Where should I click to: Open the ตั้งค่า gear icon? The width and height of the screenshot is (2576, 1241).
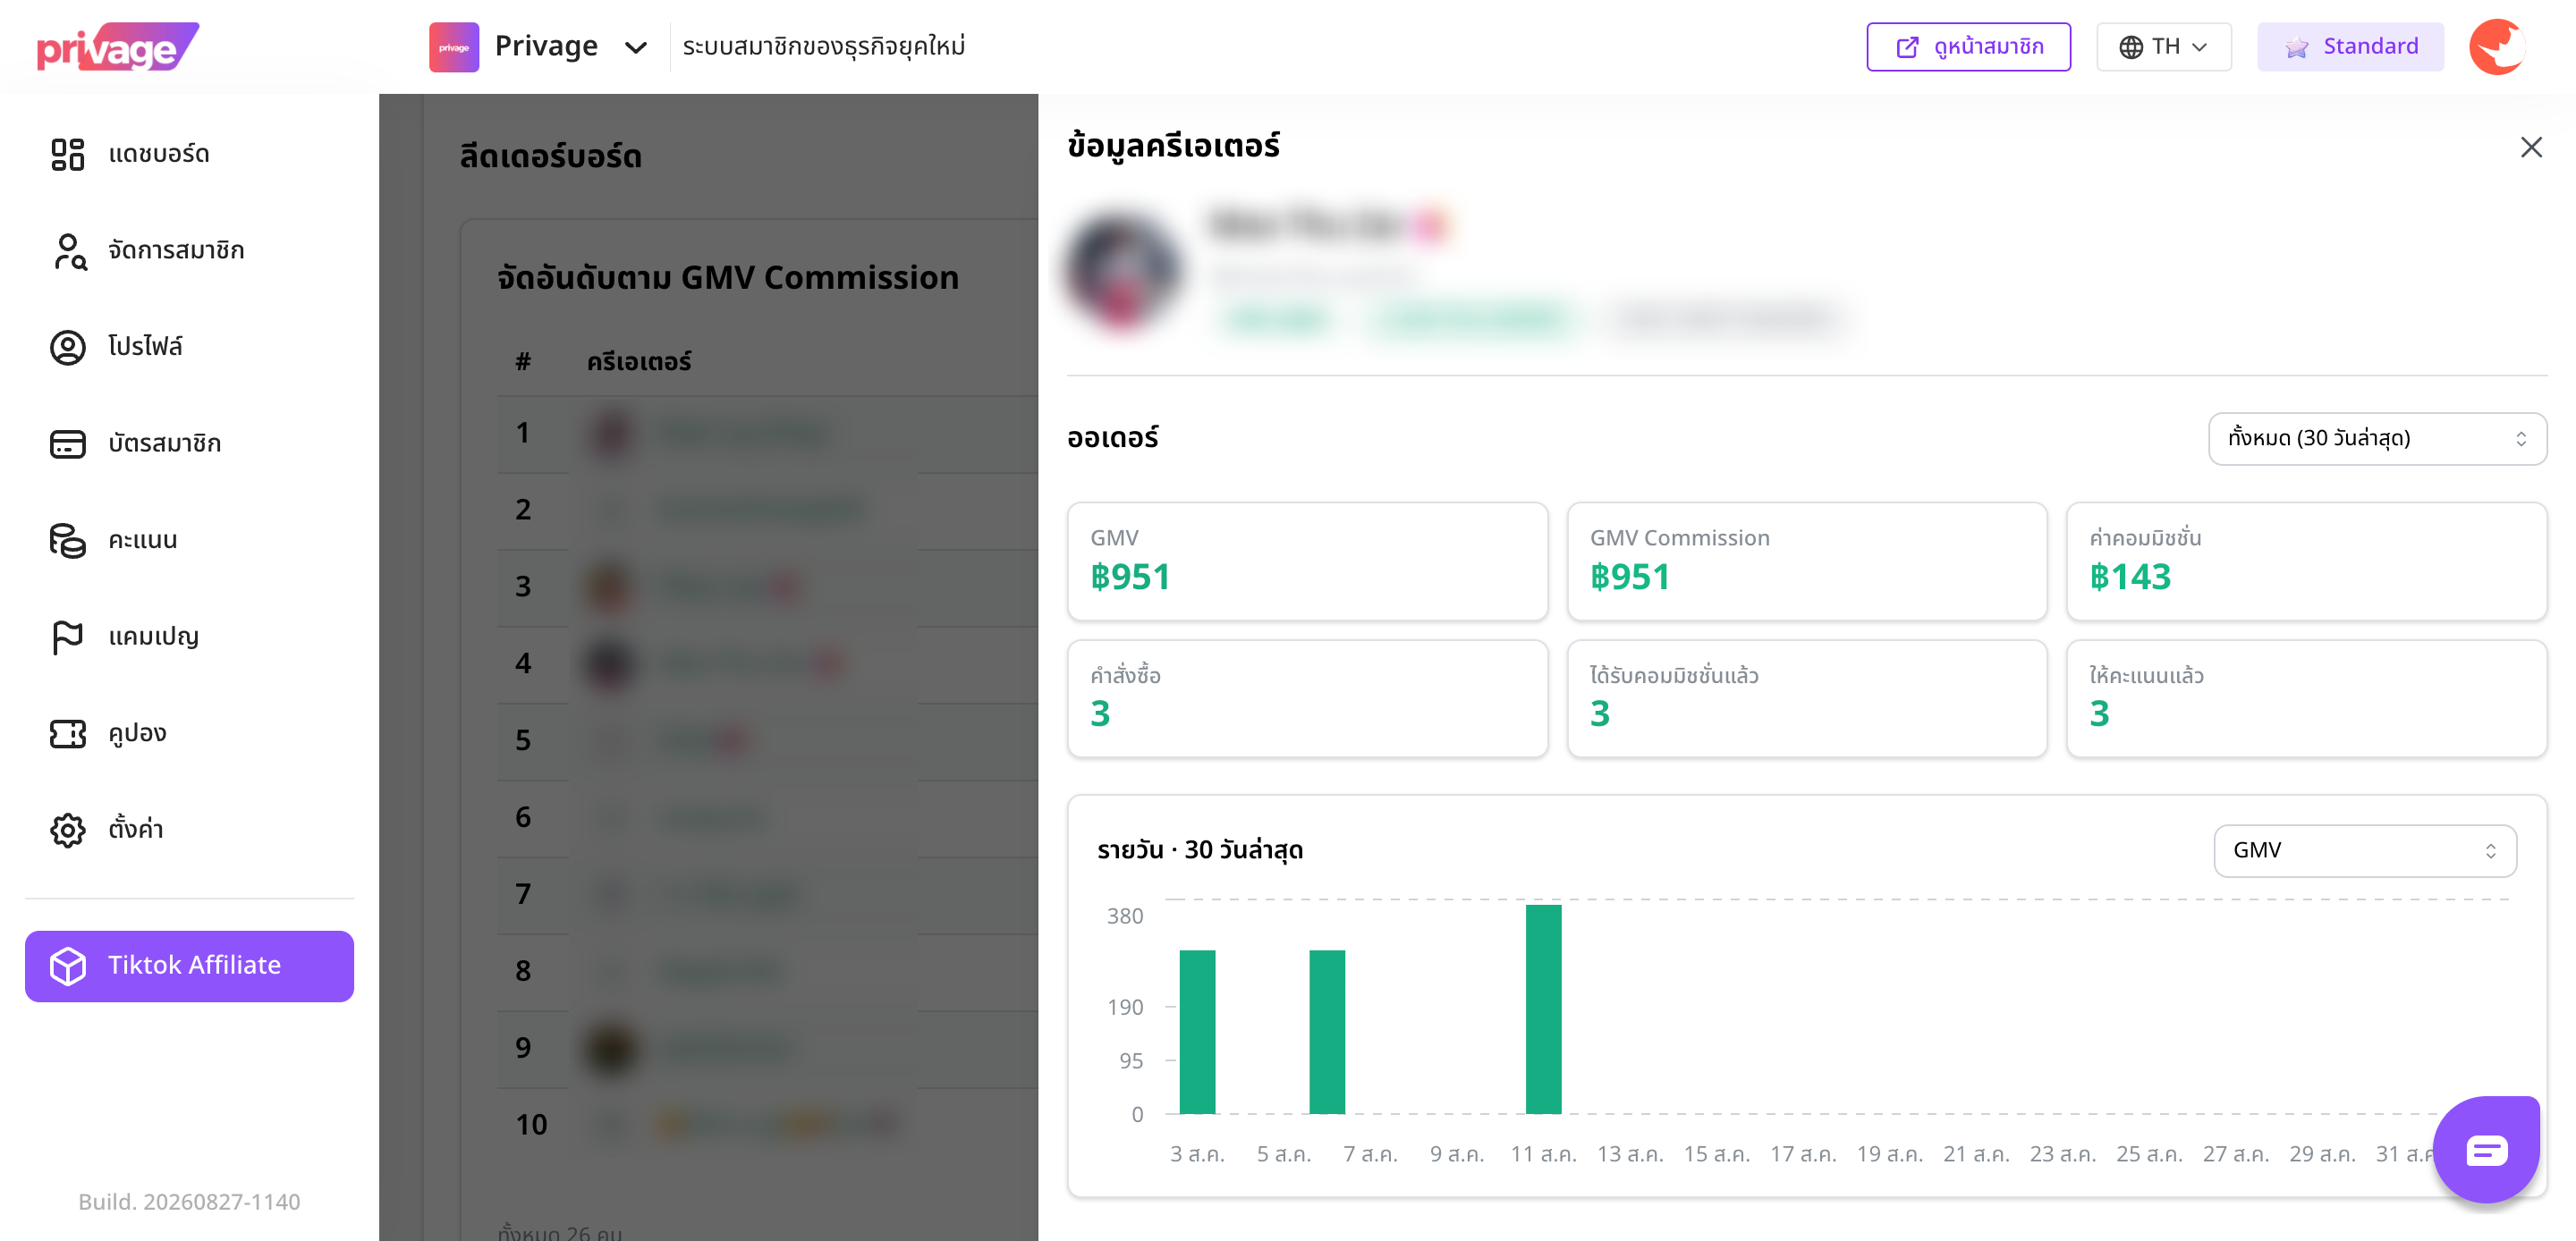coord(67,830)
